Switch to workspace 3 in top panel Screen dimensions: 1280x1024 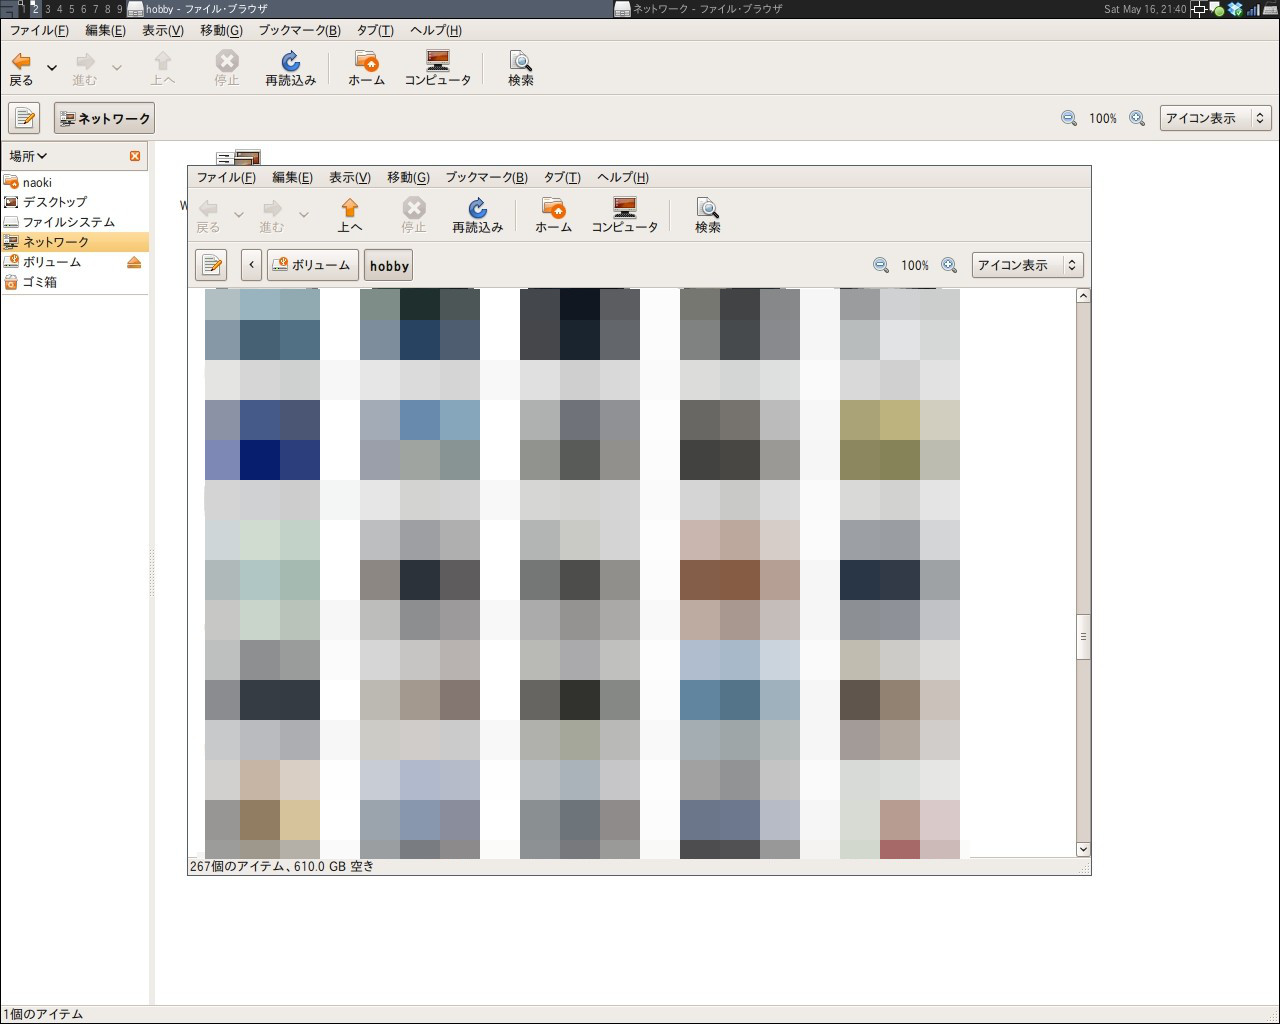[48, 9]
